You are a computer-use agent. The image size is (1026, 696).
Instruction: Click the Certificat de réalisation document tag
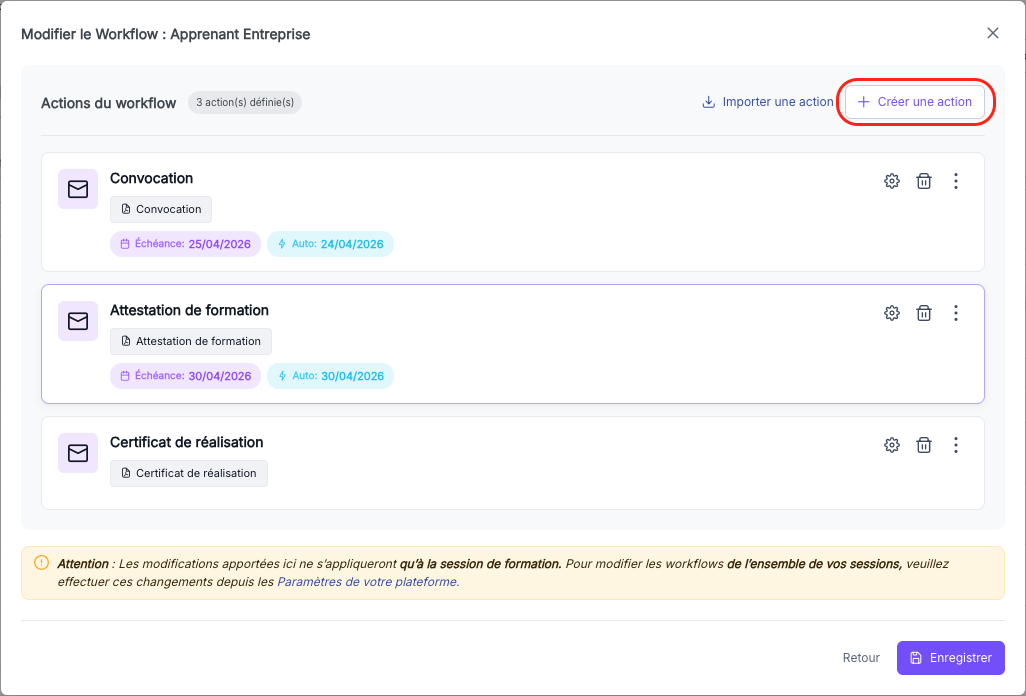tap(189, 474)
